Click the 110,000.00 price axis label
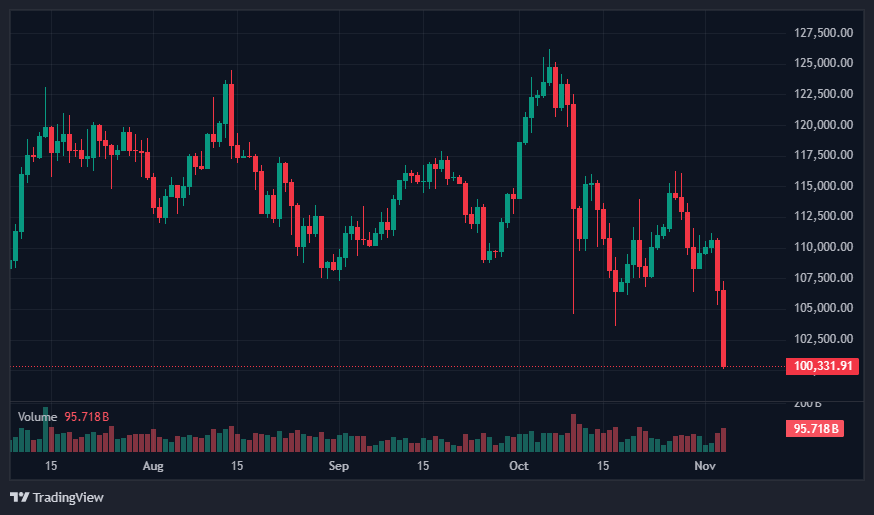 823,247
